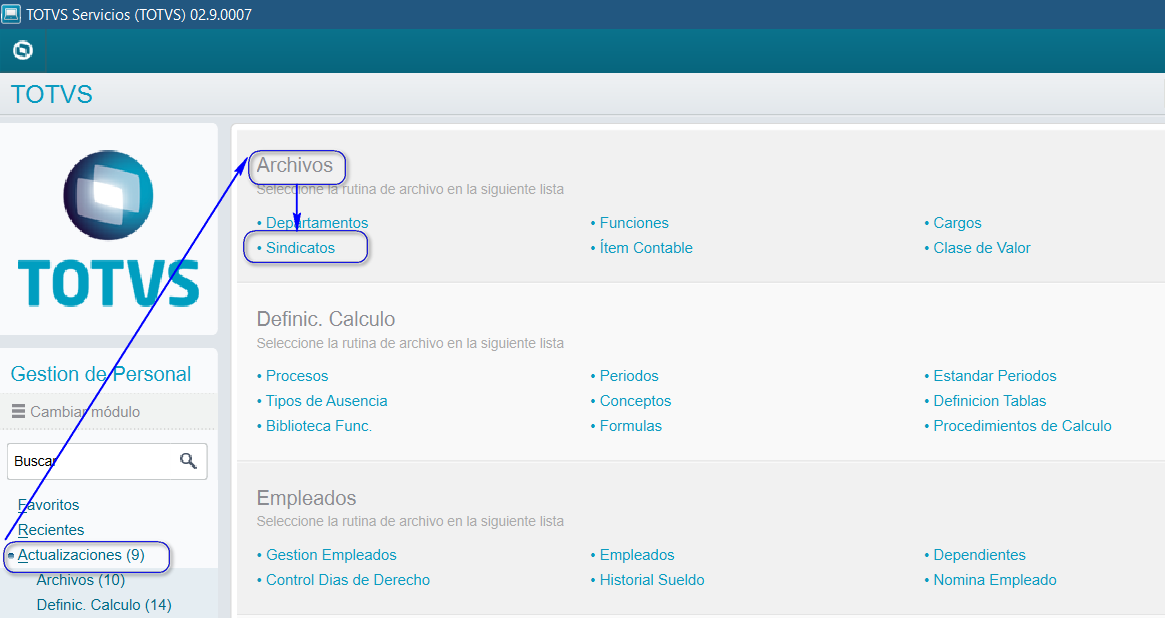The height and width of the screenshot is (618, 1165).
Task: Click the TOTVS breadcrumb title text
Action: (x=52, y=94)
